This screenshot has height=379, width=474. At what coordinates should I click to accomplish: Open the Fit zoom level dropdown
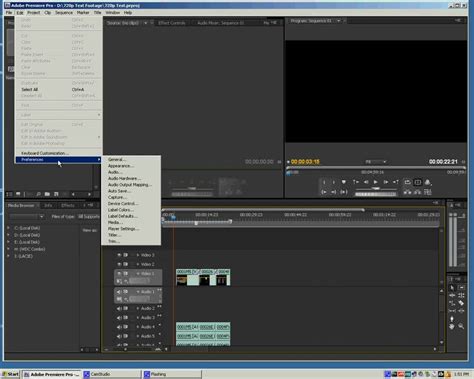coord(376,162)
